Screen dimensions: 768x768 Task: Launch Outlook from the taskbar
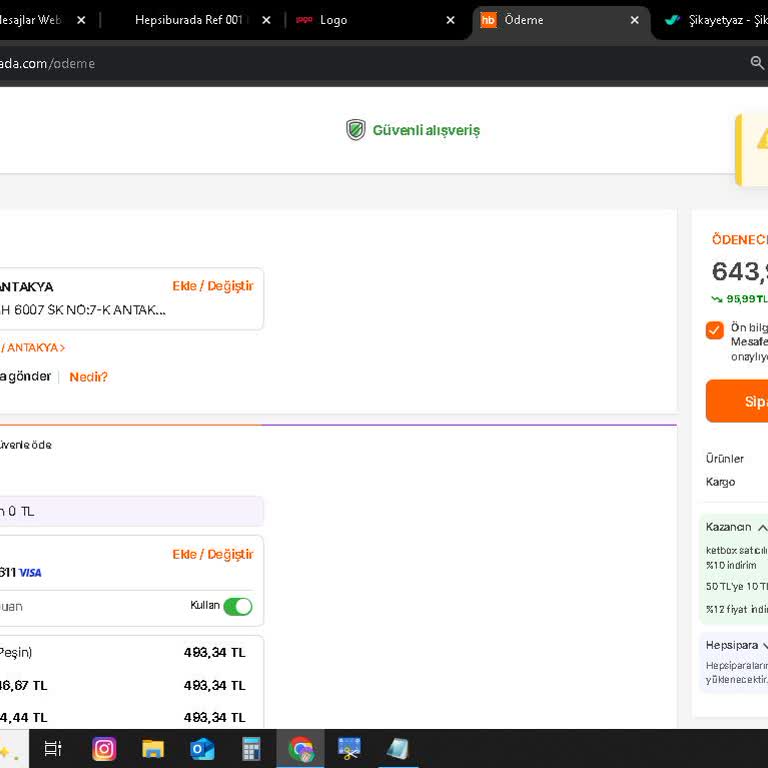click(x=202, y=748)
